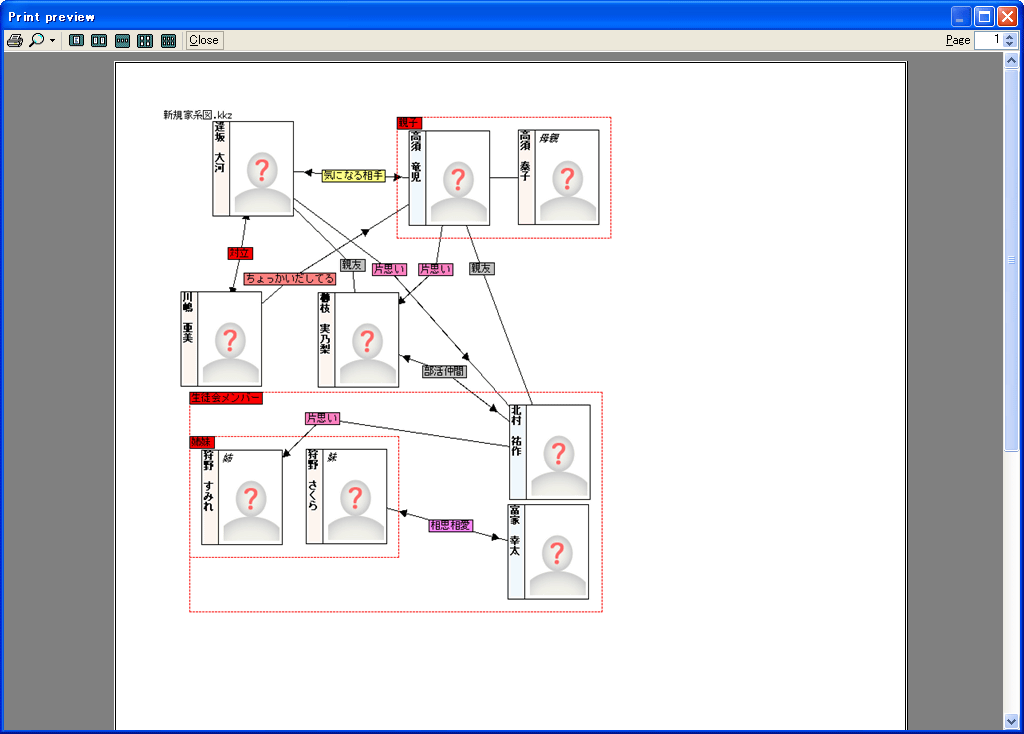The height and width of the screenshot is (734, 1024).
Task: Click the Print icon in toolbar
Action: point(15,40)
